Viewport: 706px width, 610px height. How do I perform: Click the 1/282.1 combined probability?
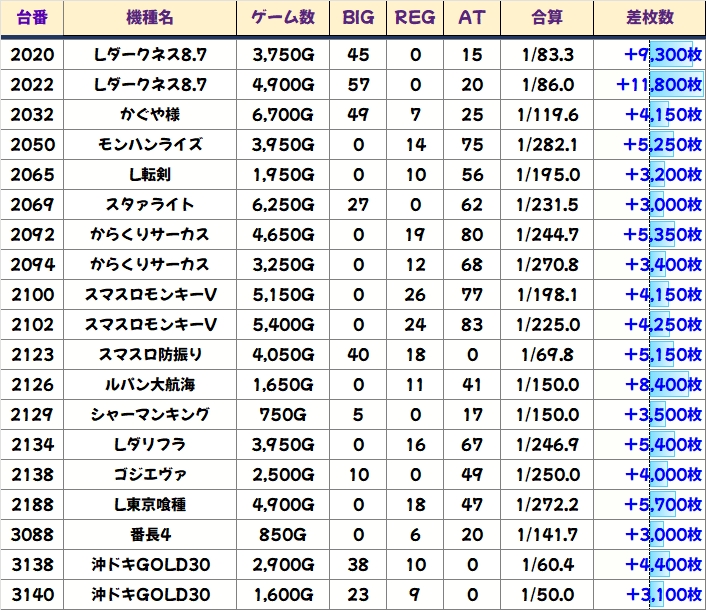point(548,145)
